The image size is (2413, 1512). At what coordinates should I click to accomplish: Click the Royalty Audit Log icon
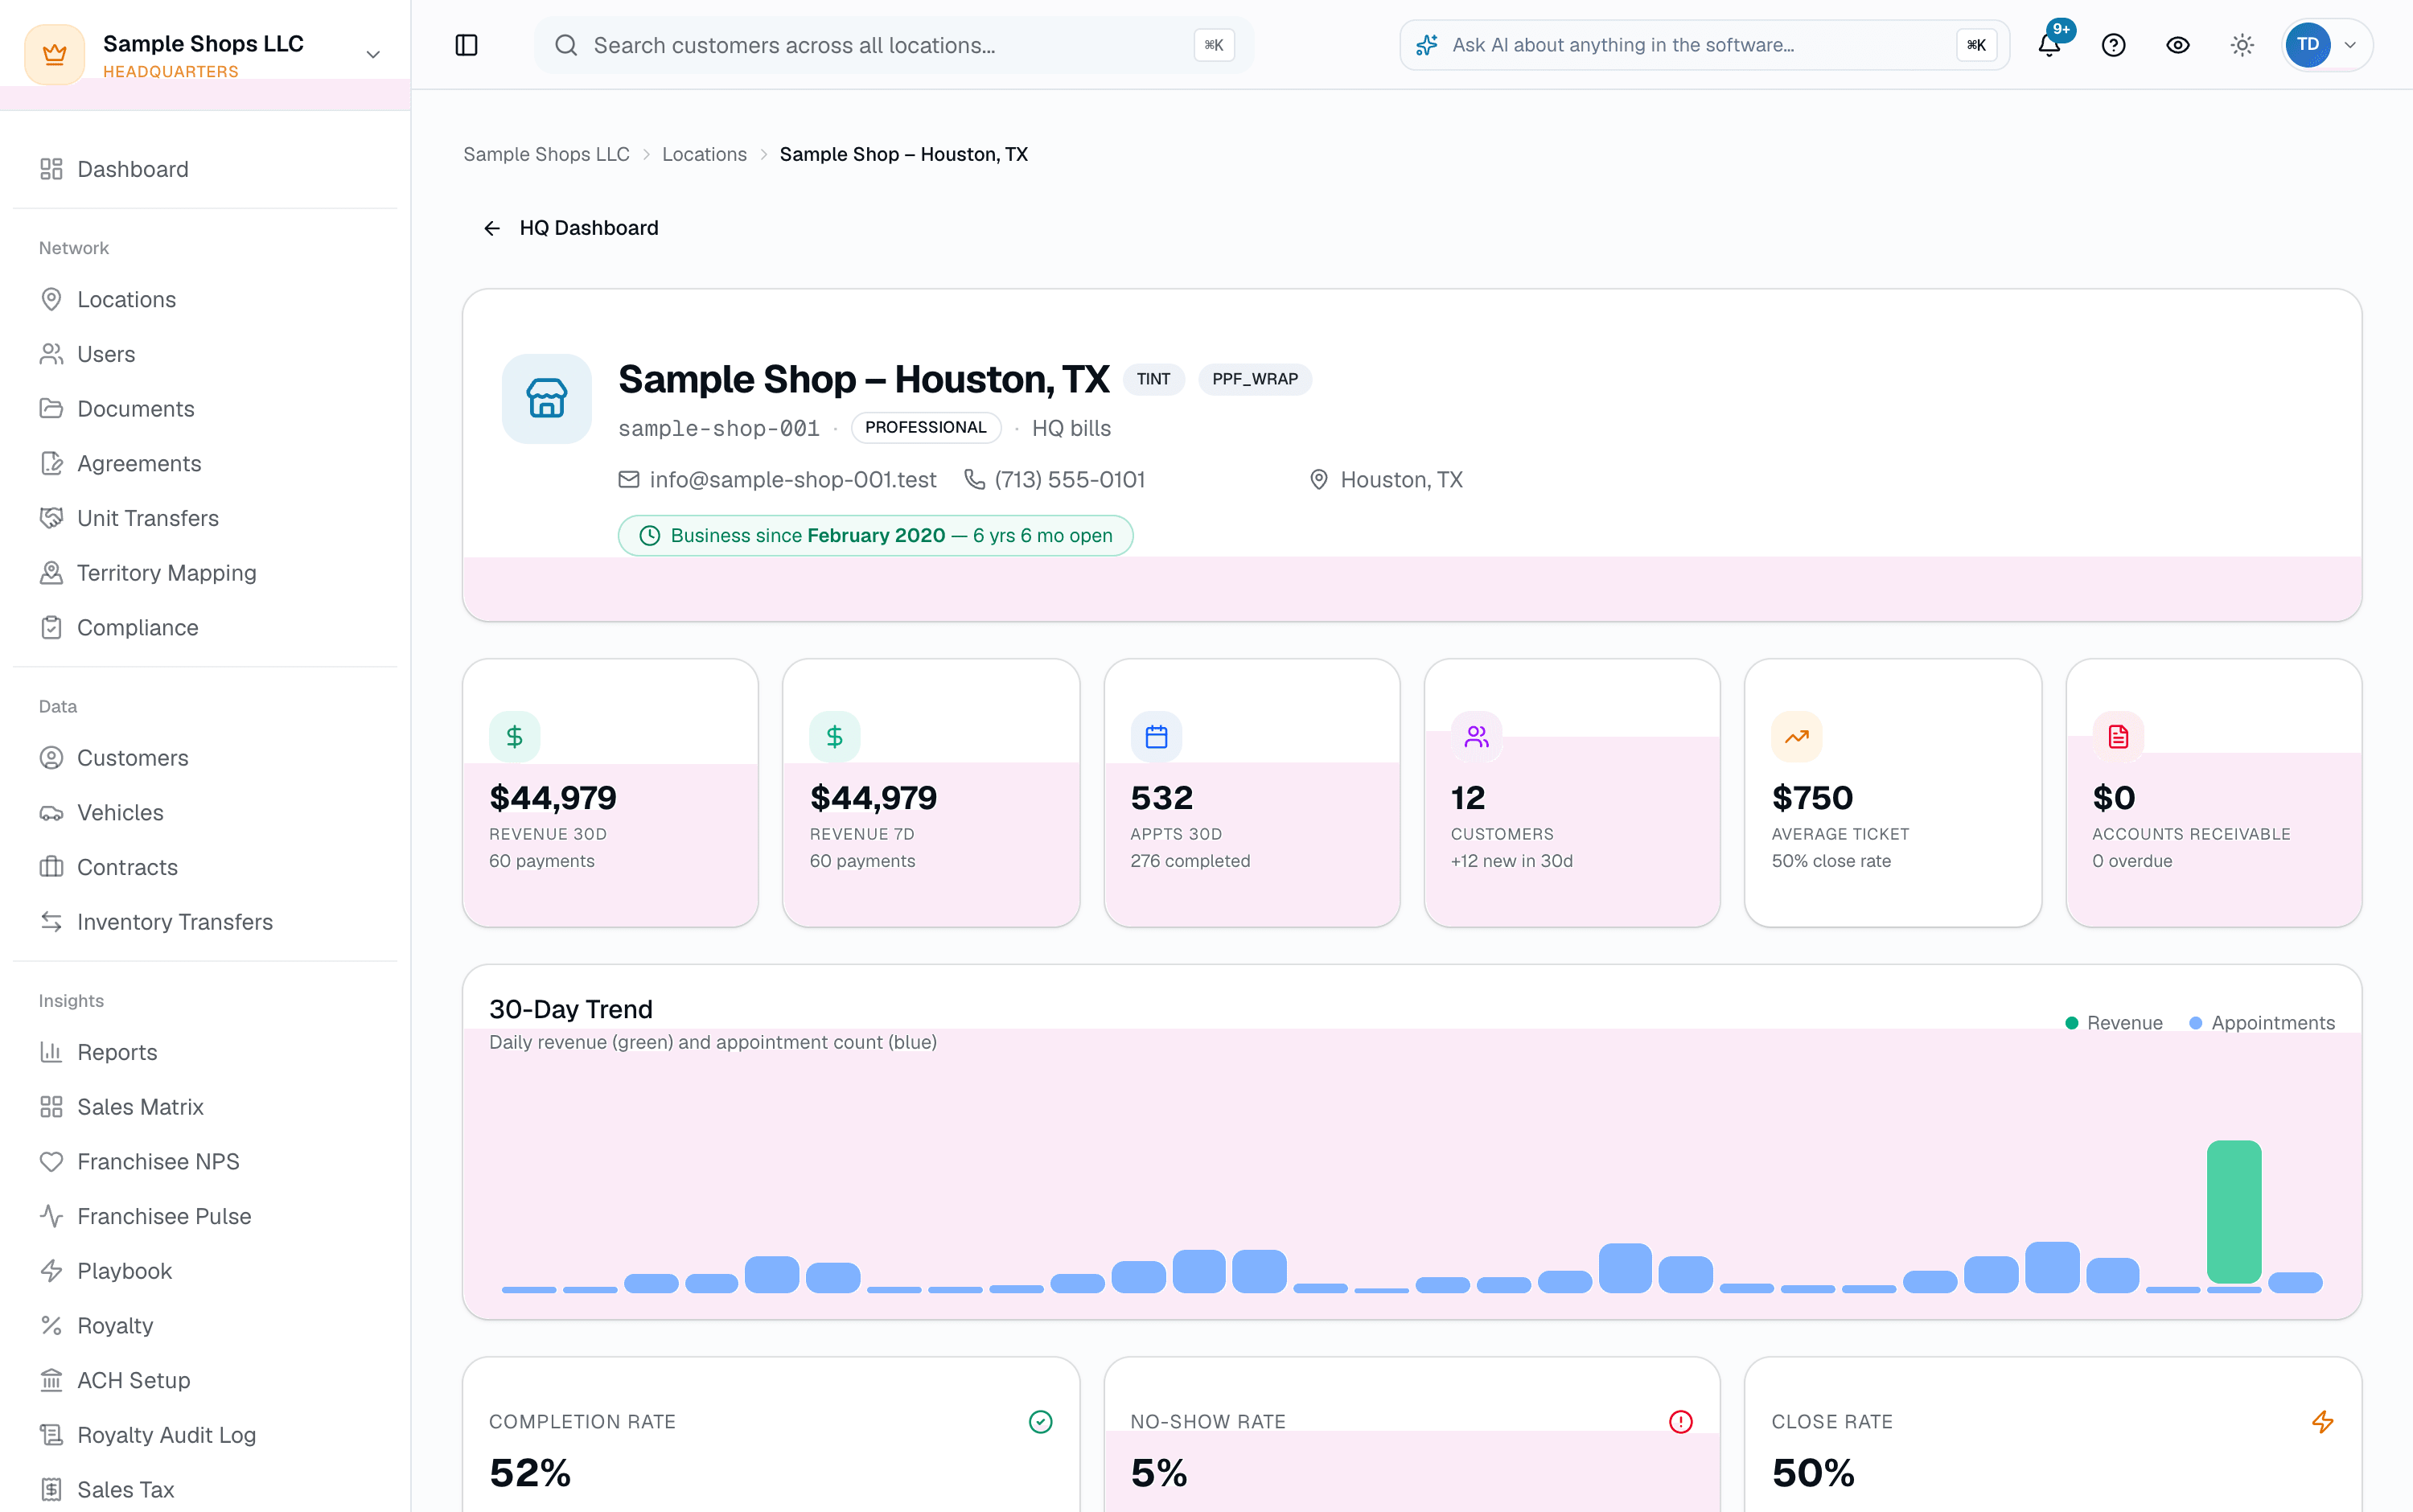[x=51, y=1435]
